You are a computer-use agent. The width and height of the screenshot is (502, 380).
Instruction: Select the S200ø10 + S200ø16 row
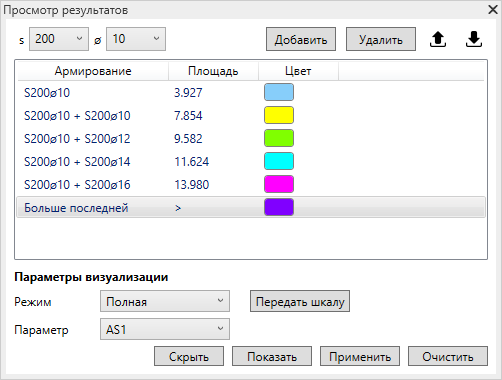pyautogui.click(x=251, y=184)
